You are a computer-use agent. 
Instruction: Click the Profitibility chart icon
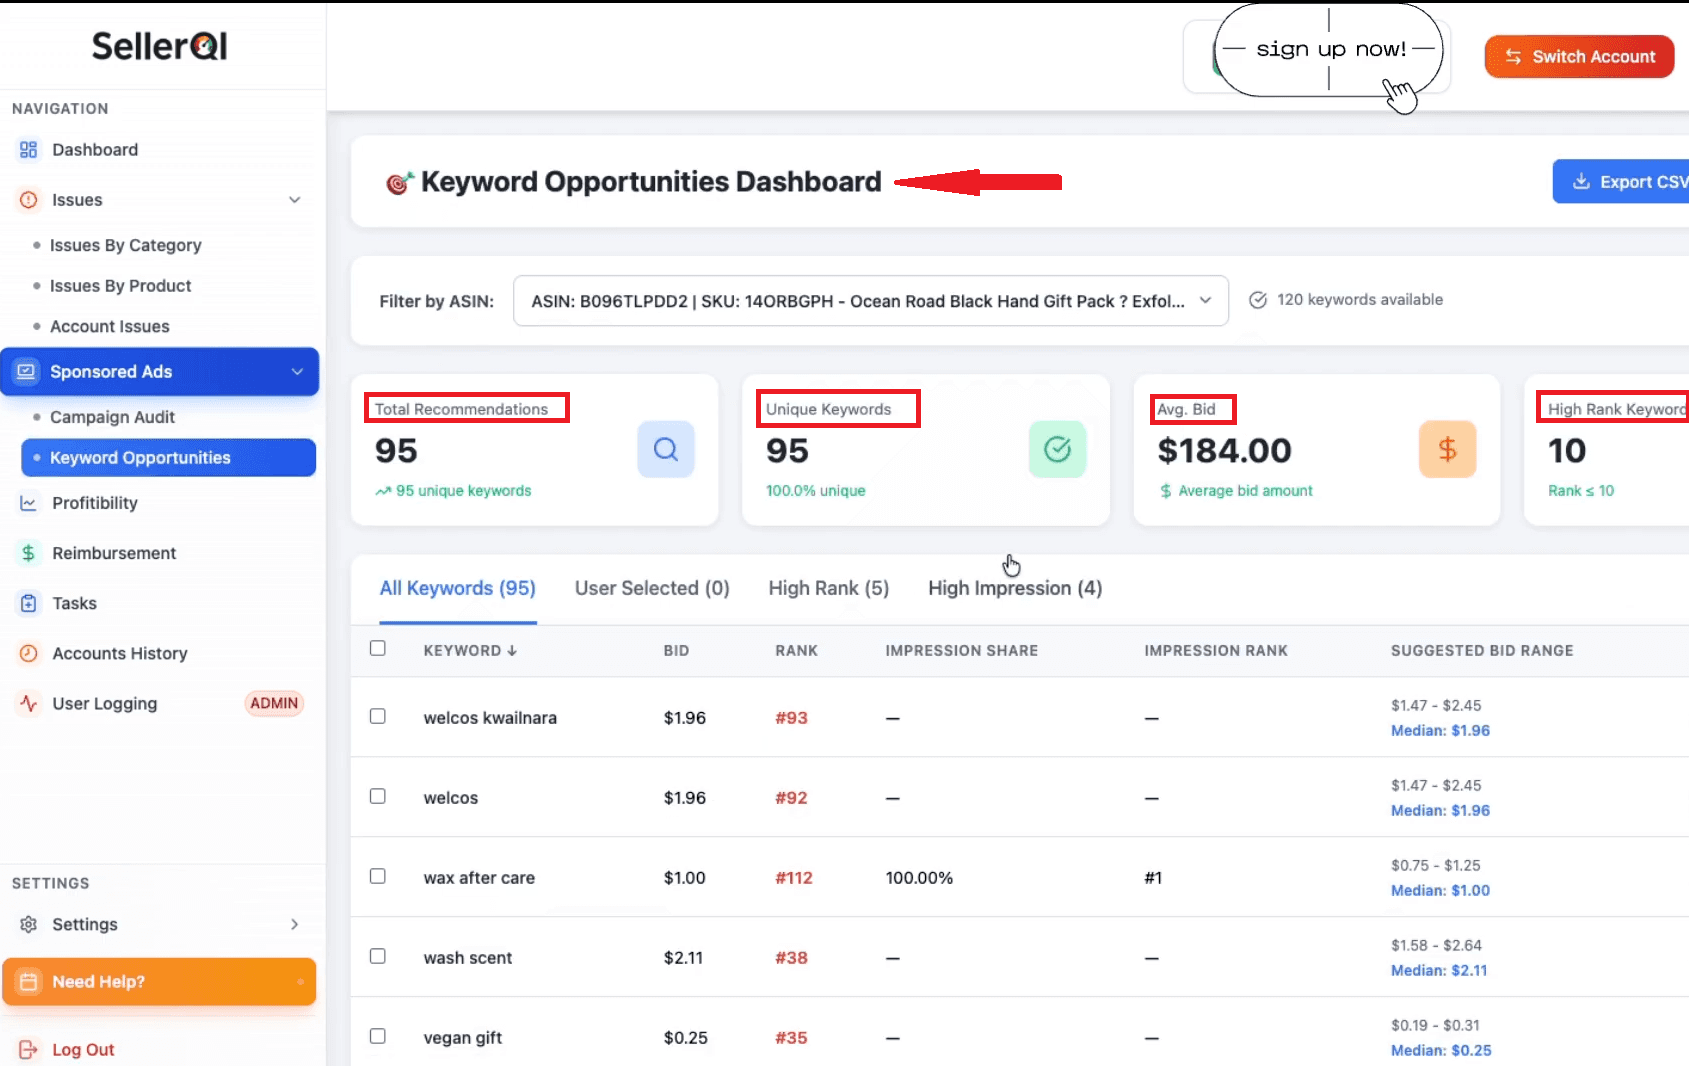tap(28, 503)
